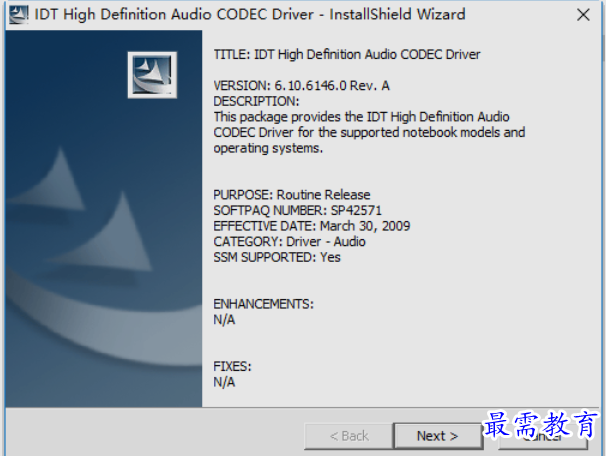
Task: Click the InstallShield logo in blue panel
Action: (152, 75)
